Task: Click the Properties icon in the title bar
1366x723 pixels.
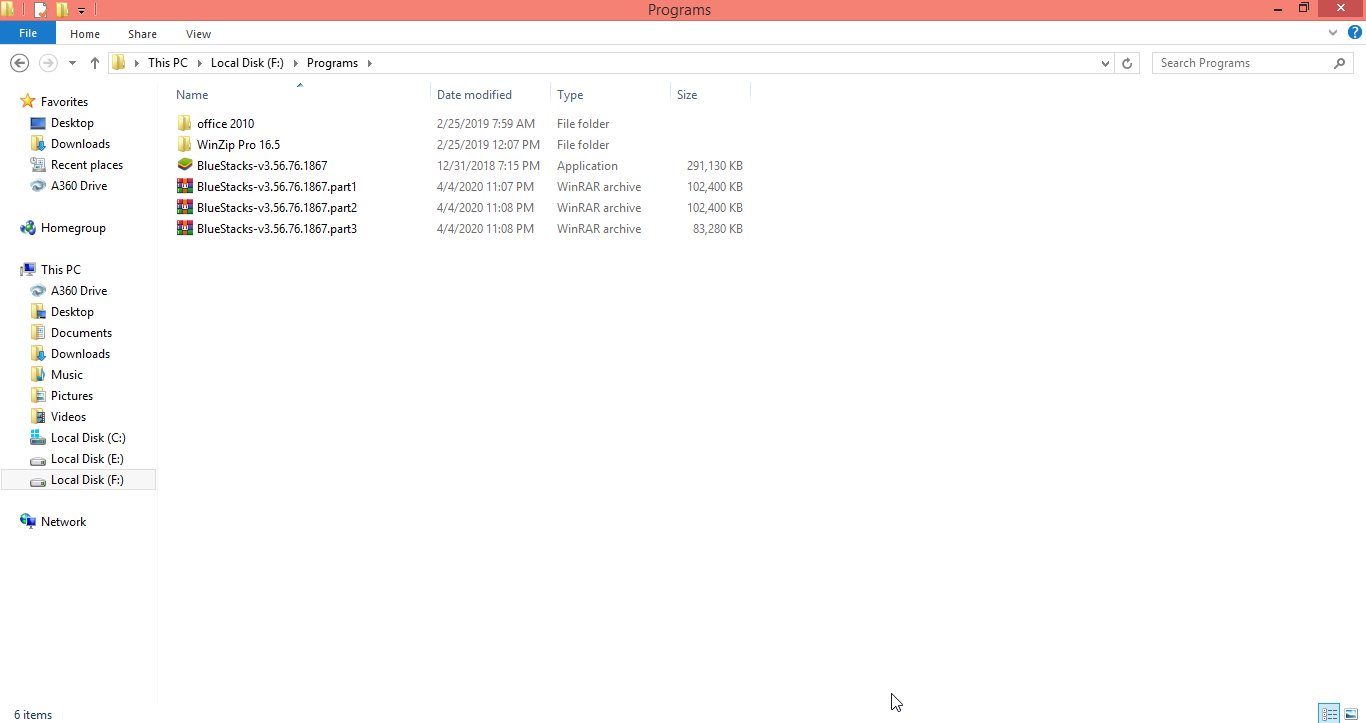Action: coord(40,10)
